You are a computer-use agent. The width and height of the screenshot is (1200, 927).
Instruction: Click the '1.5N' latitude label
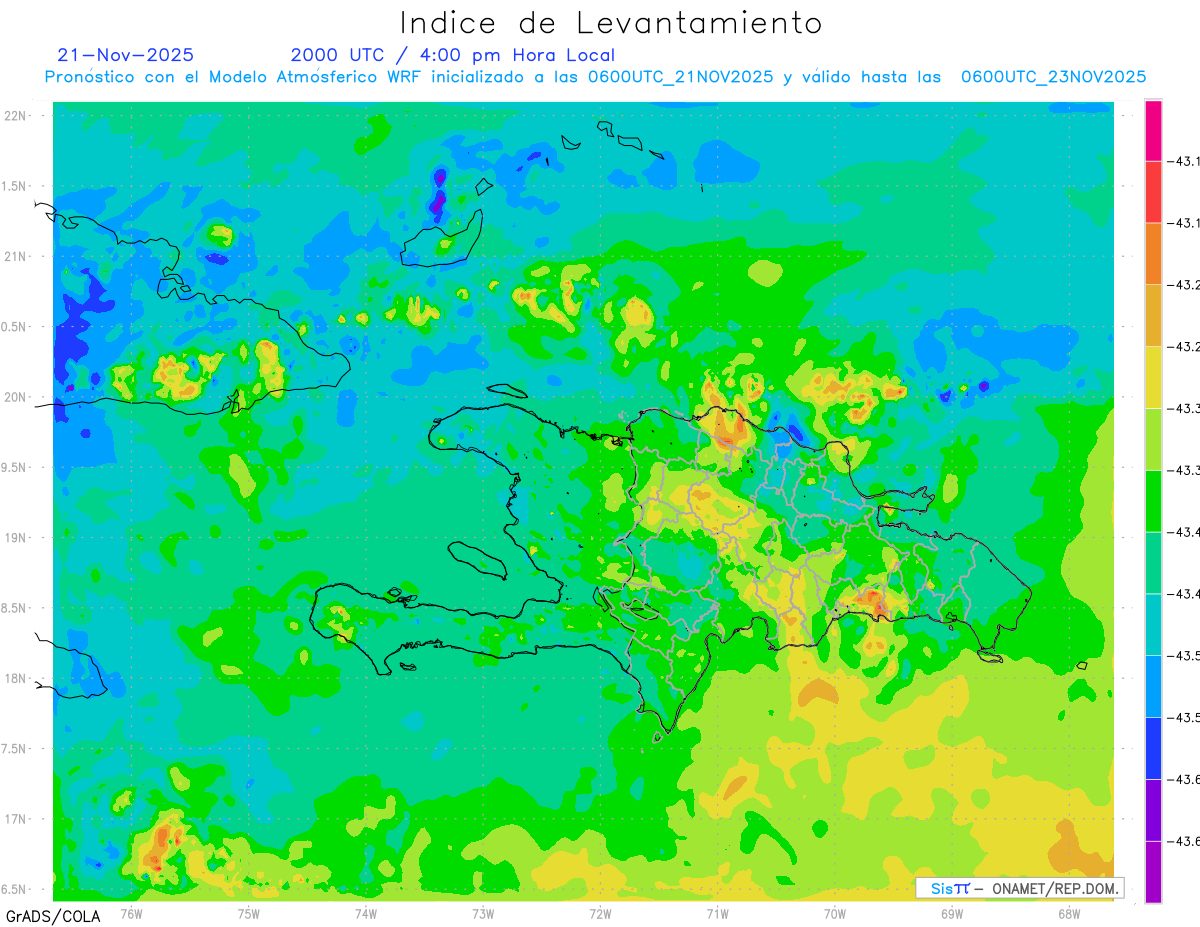click(16, 186)
